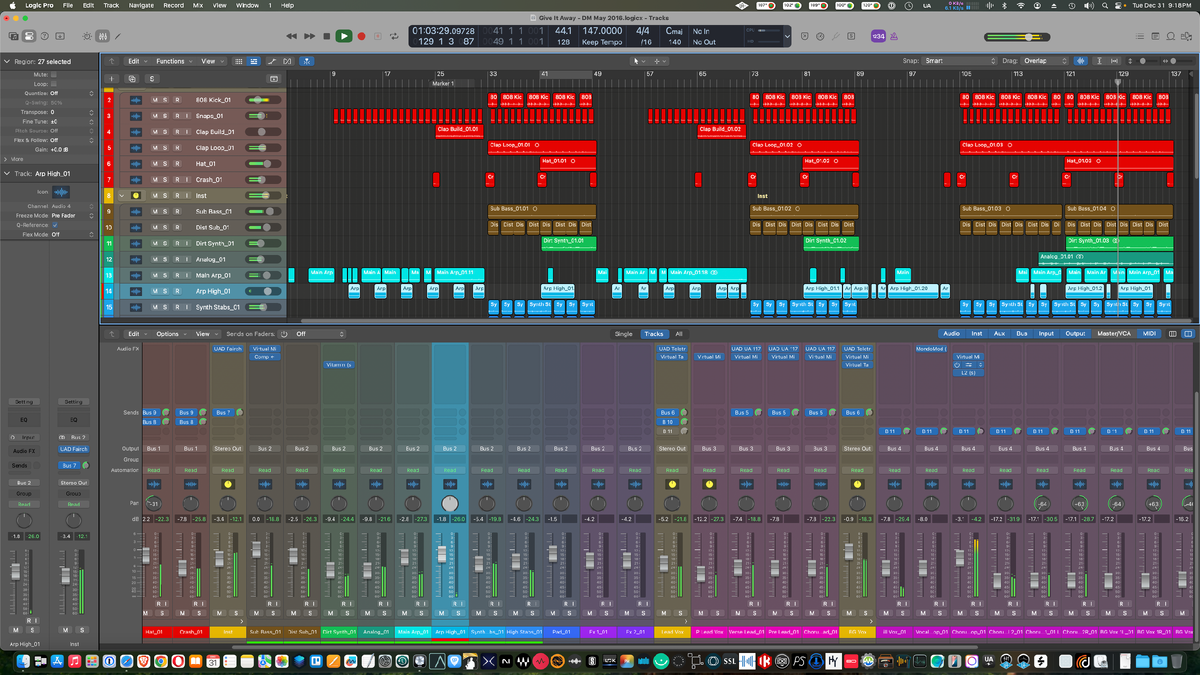1200x675 pixels.
Task: Click the Fast Forward transport button
Action: tap(309, 36)
